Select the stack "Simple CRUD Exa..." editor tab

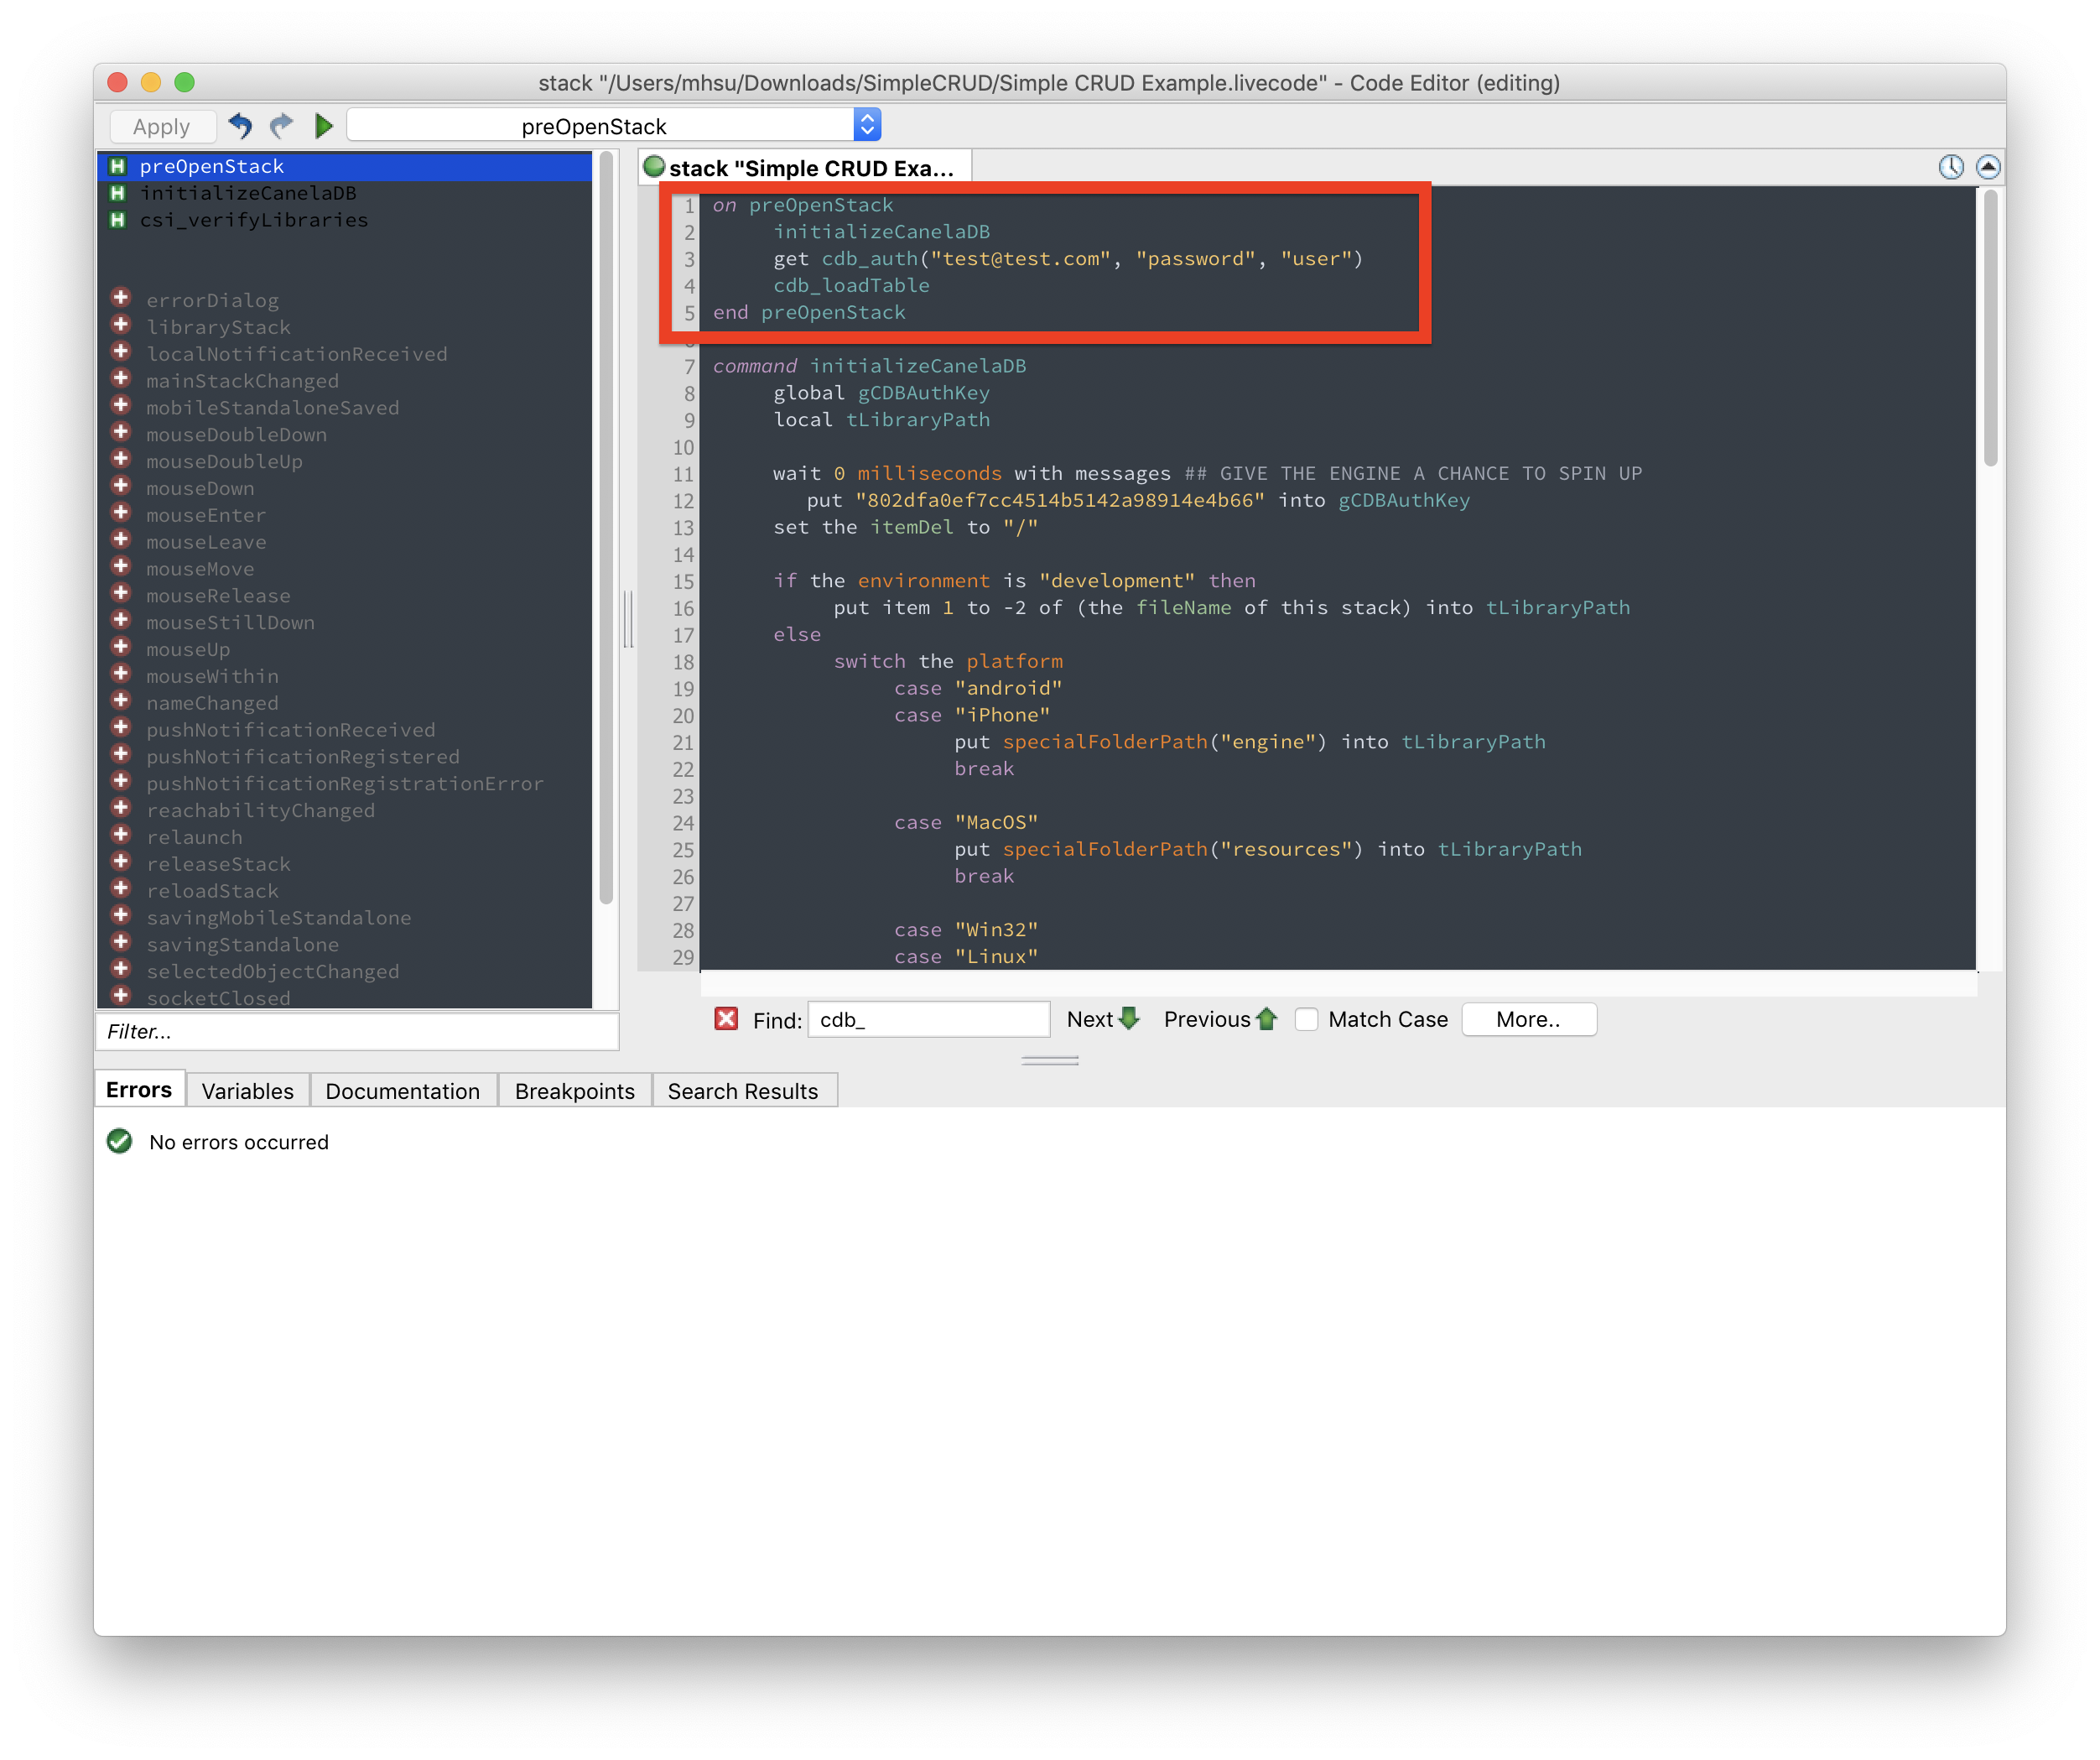coord(805,168)
